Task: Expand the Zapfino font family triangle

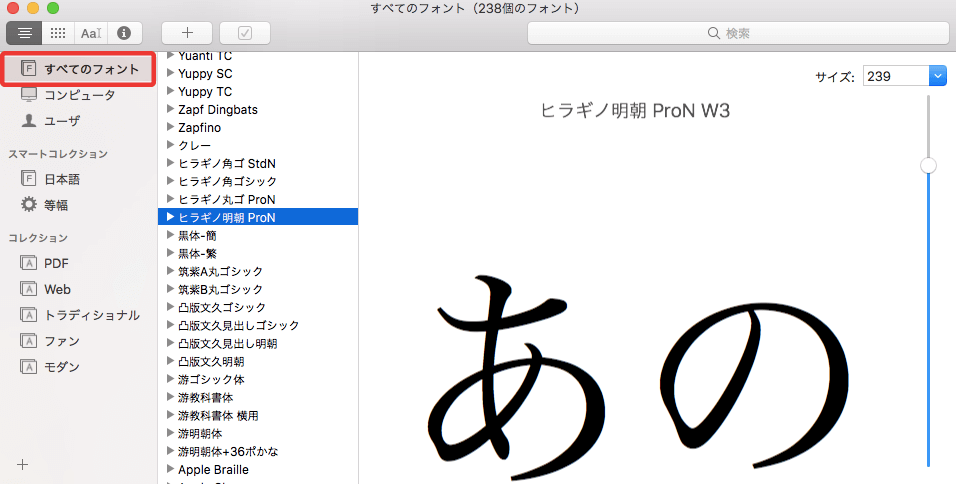Action: [171, 128]
